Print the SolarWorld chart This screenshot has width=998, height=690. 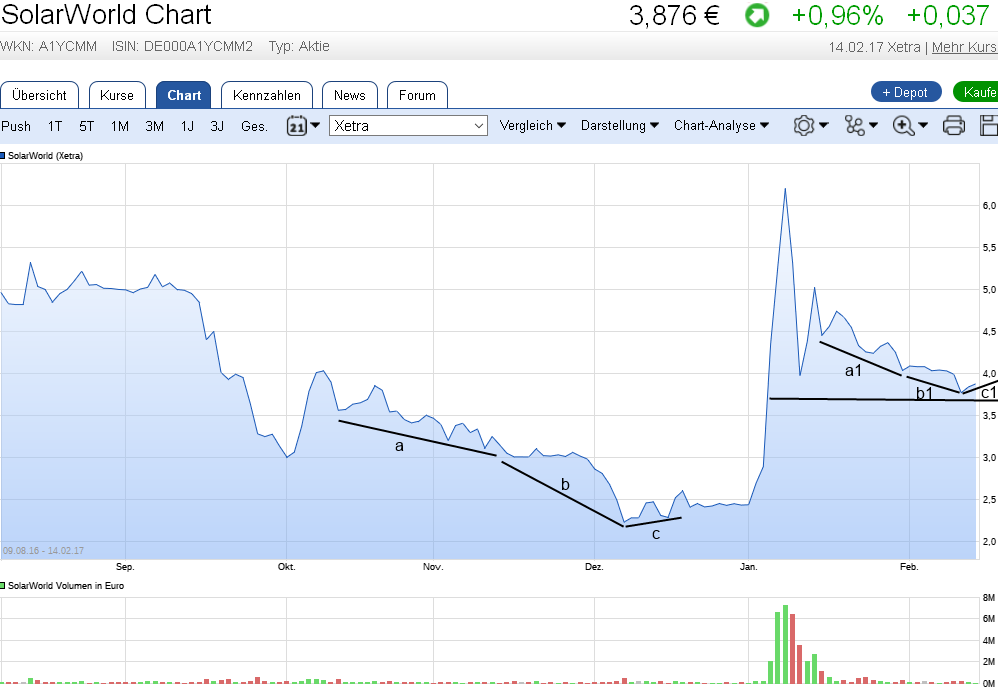click(953, 125)
